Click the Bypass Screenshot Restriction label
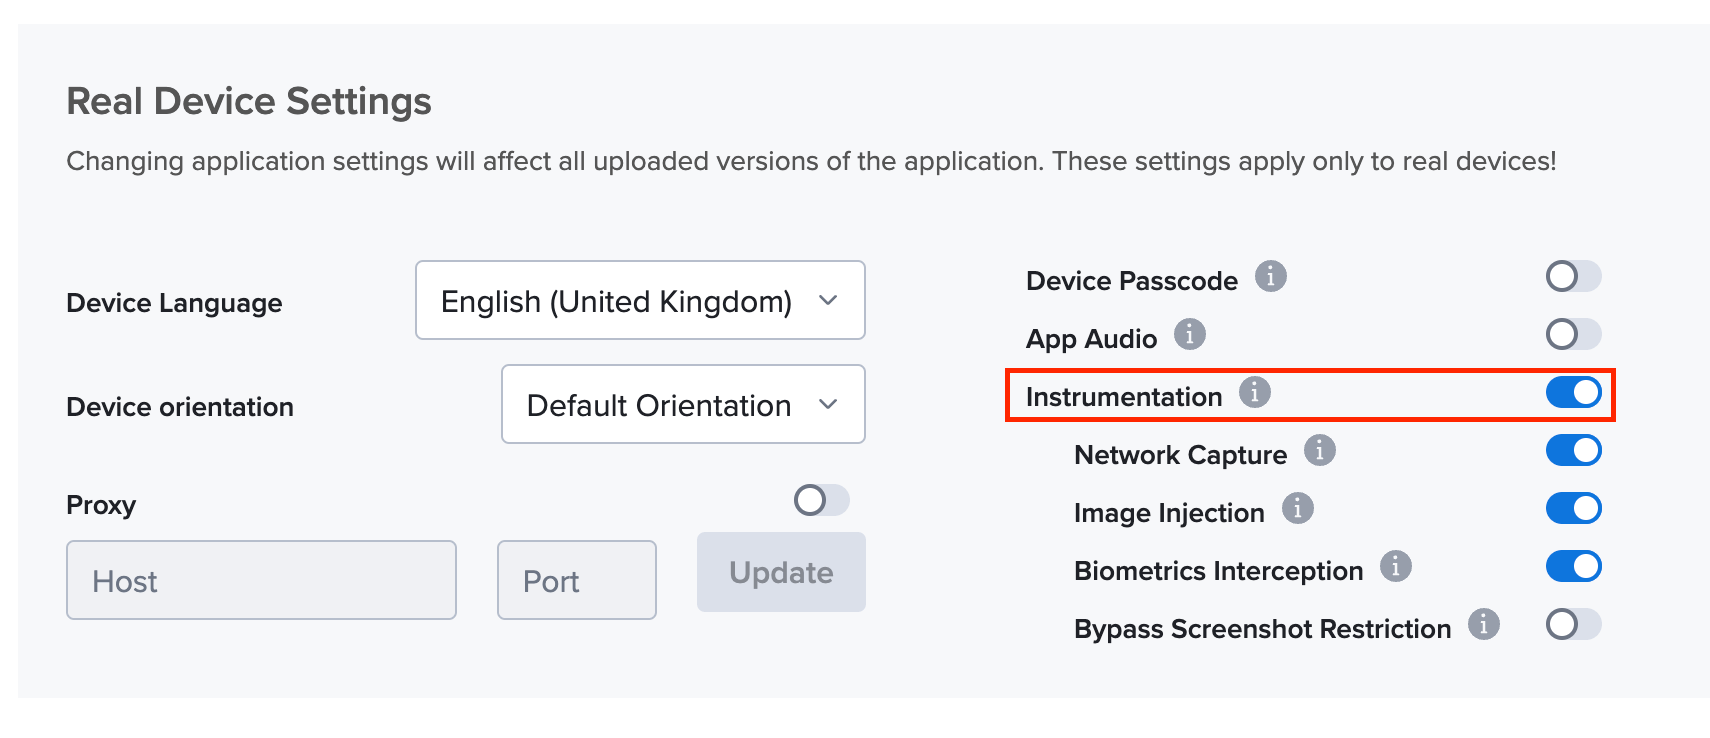The image size is (1710, 738). 1261,629
